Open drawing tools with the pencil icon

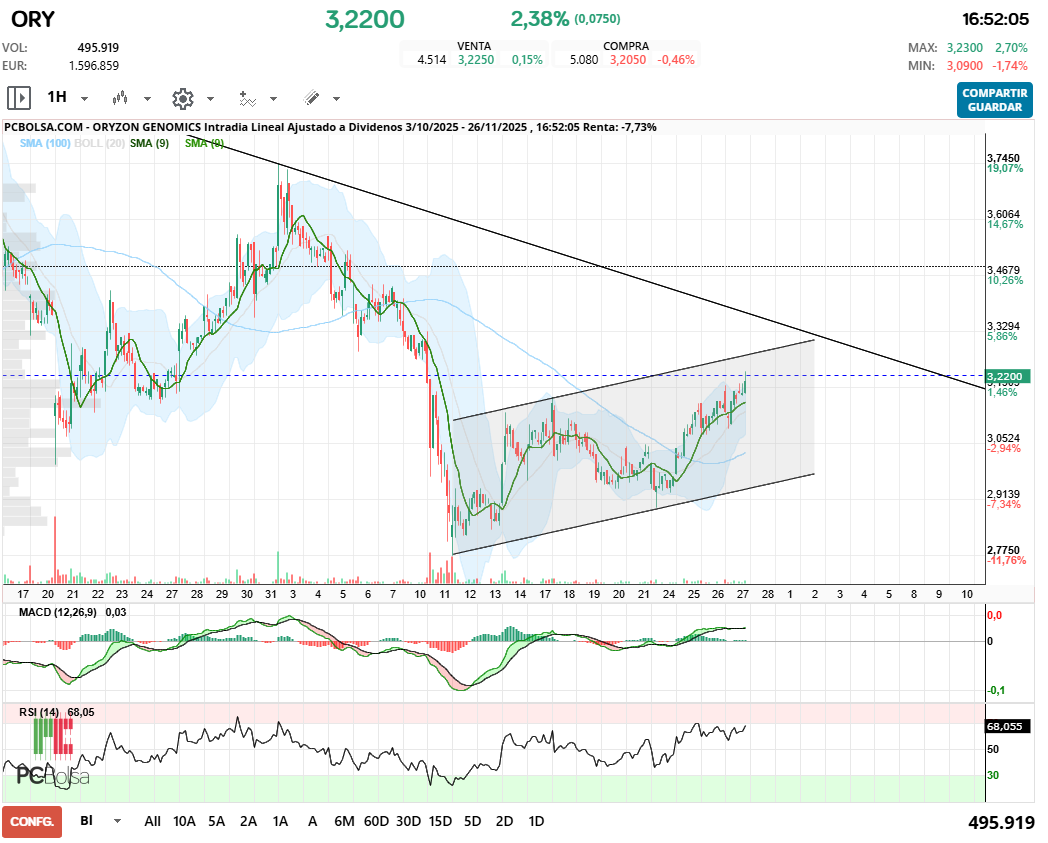coord(312,98)
